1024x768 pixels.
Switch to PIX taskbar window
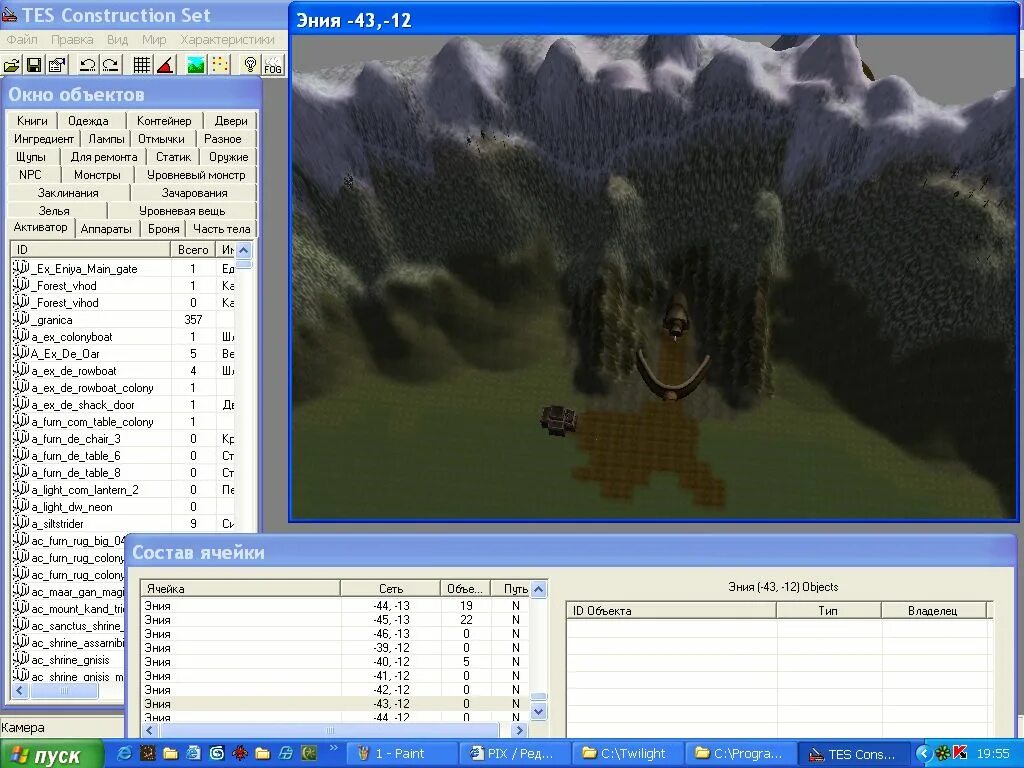513,754
